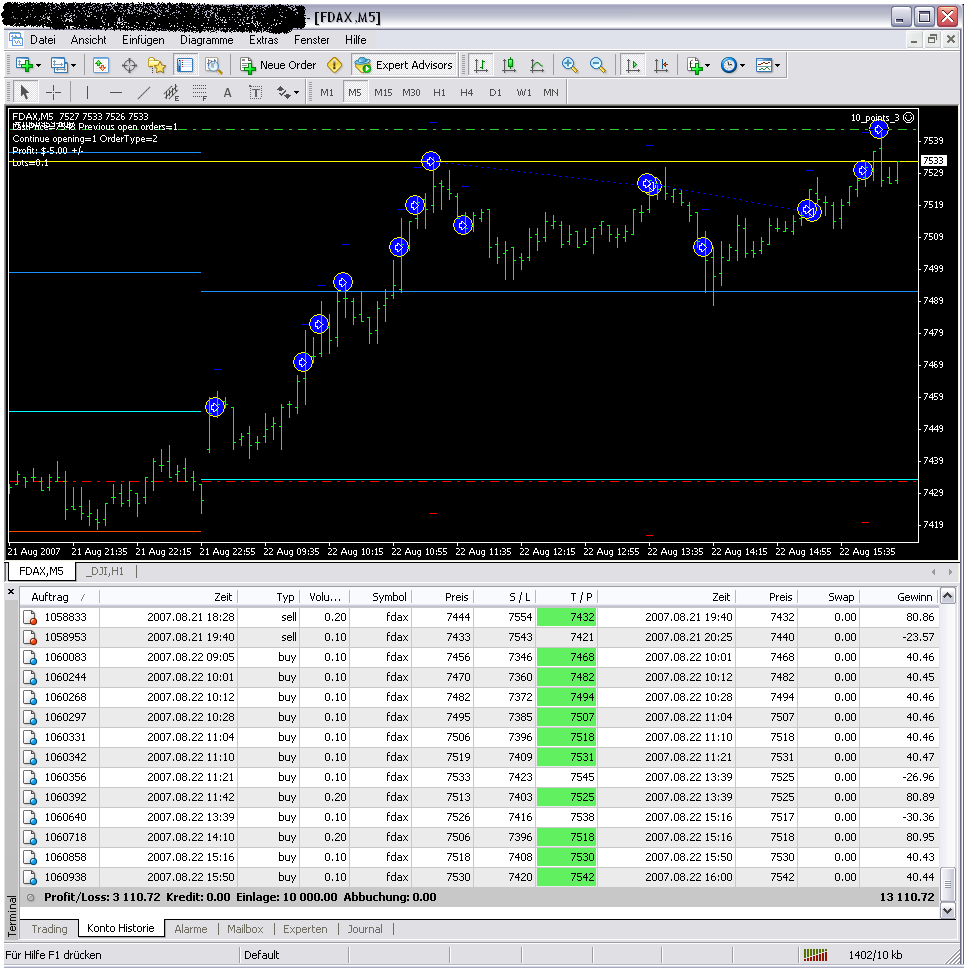Expand the indicators list dropdown
964x968 pixels.
(x=707, y=65)
